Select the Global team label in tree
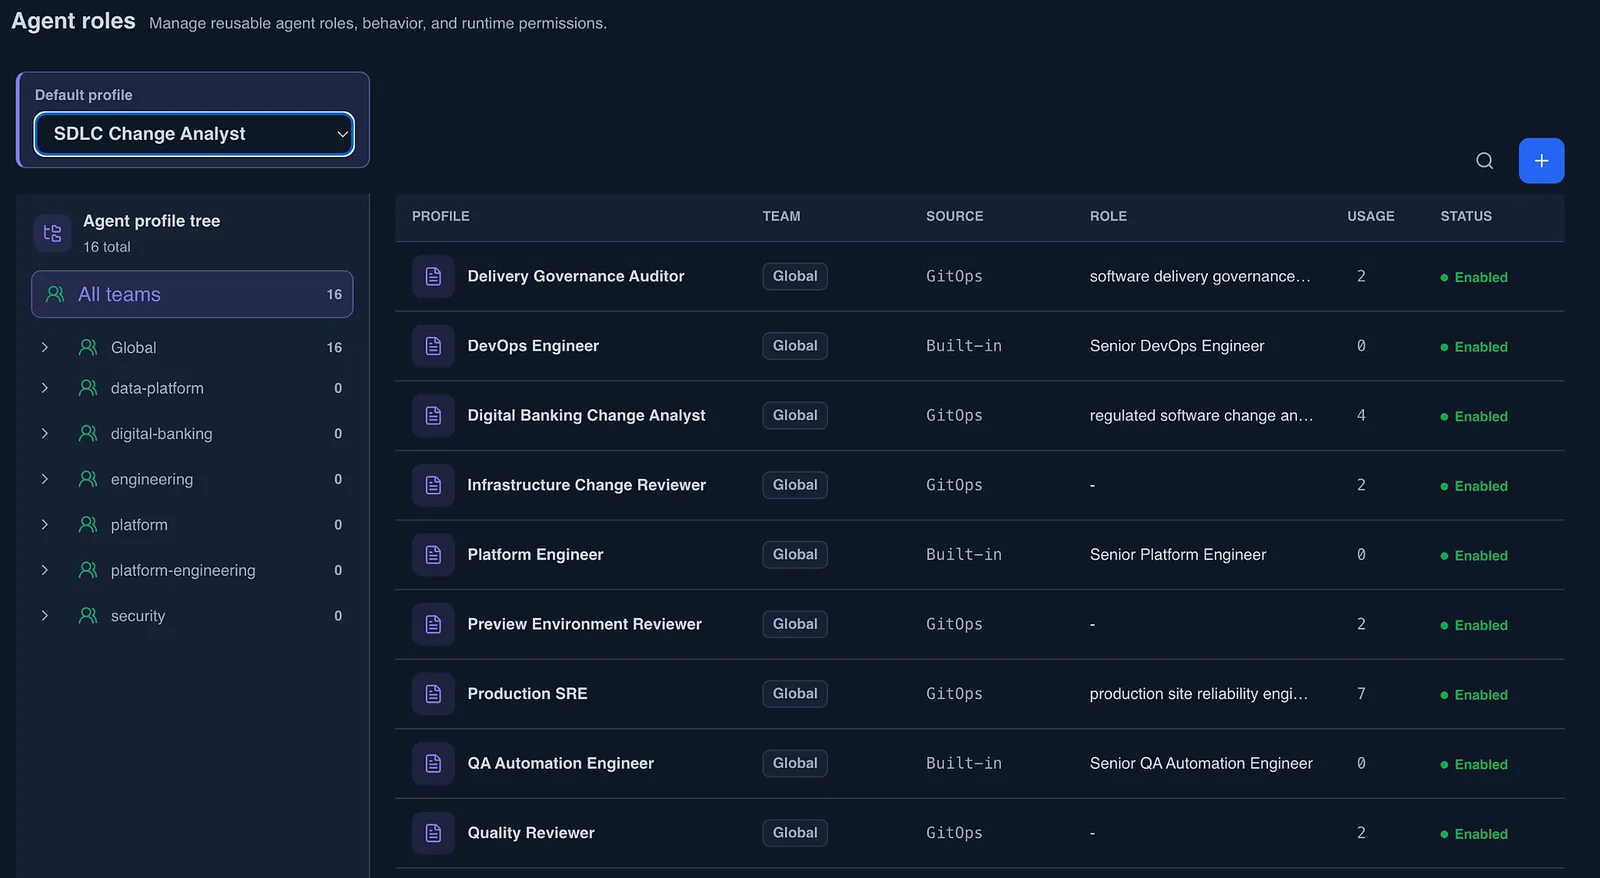Screen dimensions: 1600x878 point(134,347)
